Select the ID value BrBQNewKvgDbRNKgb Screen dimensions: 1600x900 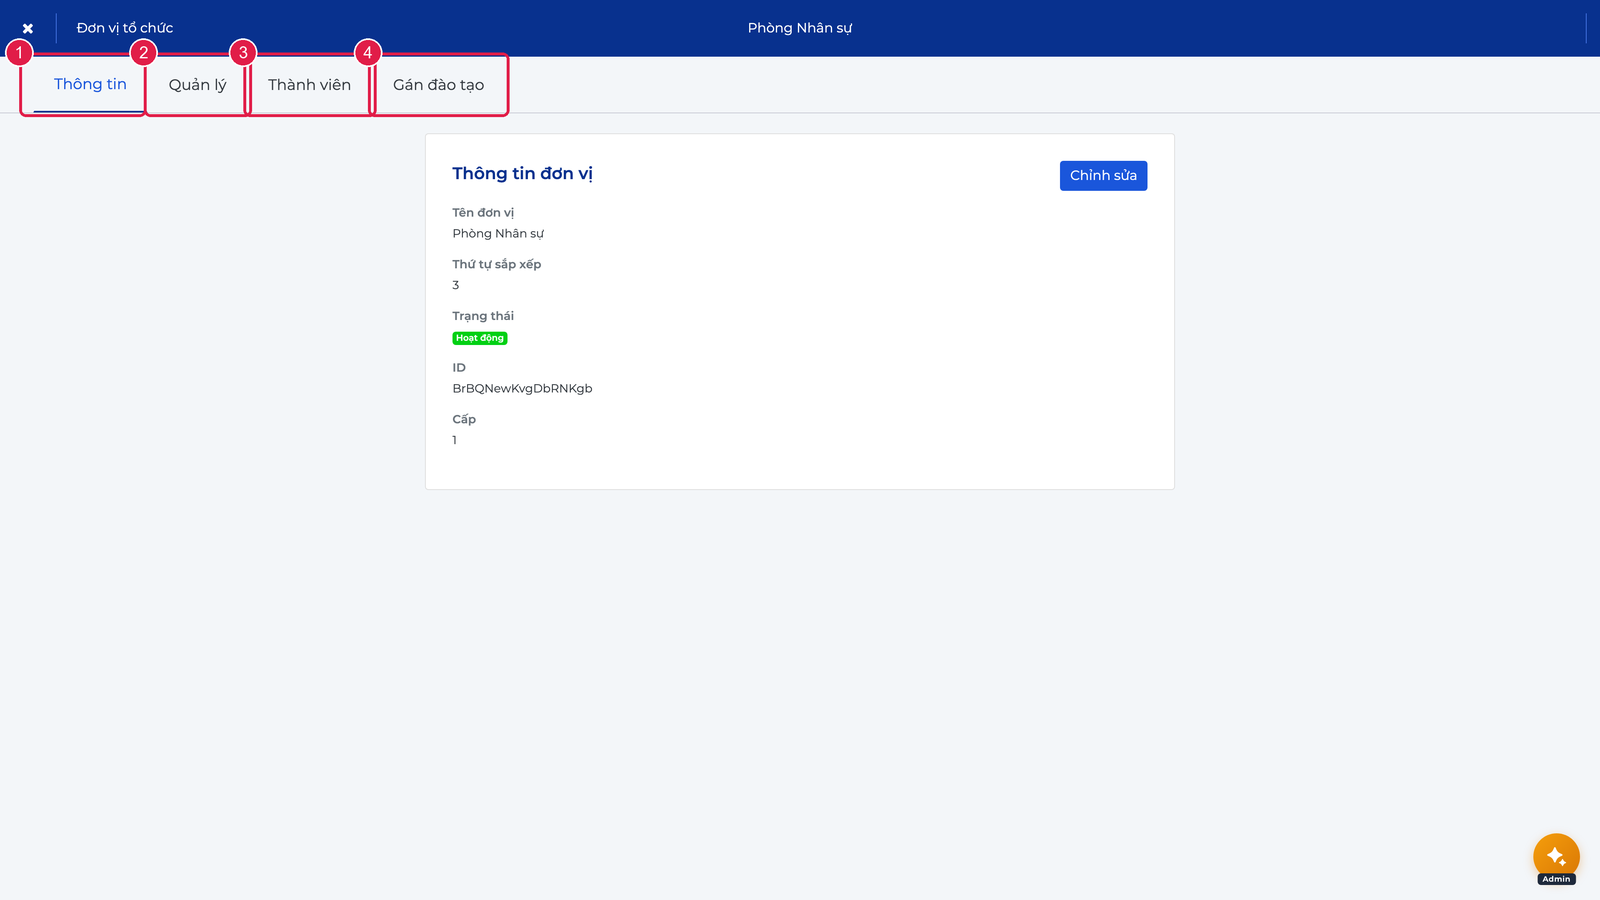[522, 388]
